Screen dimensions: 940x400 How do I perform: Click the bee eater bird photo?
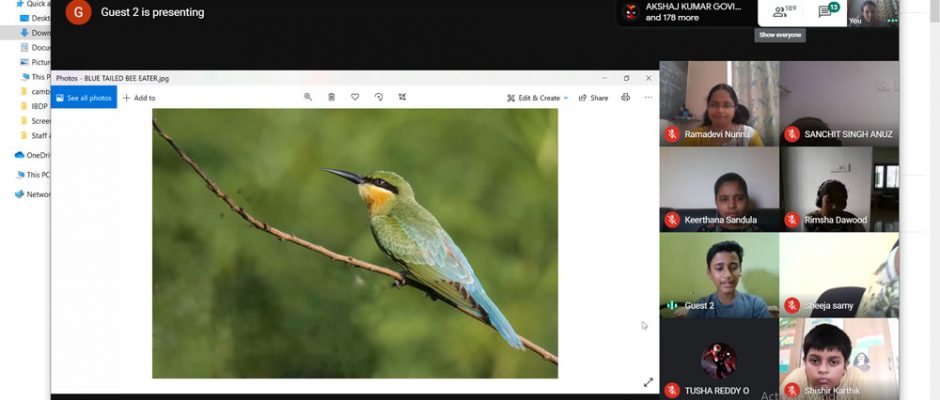click(x=355, y=243)
